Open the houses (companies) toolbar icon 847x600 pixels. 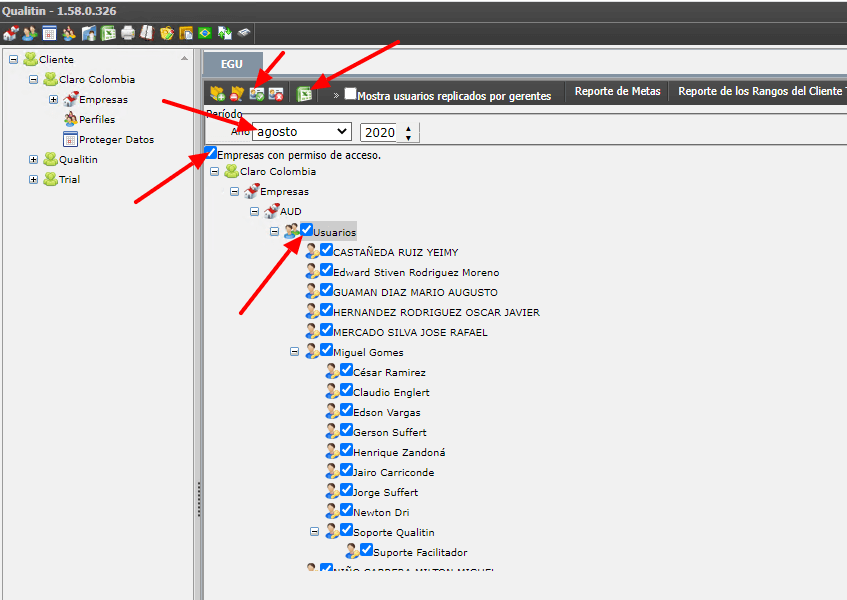coord(10,33)
